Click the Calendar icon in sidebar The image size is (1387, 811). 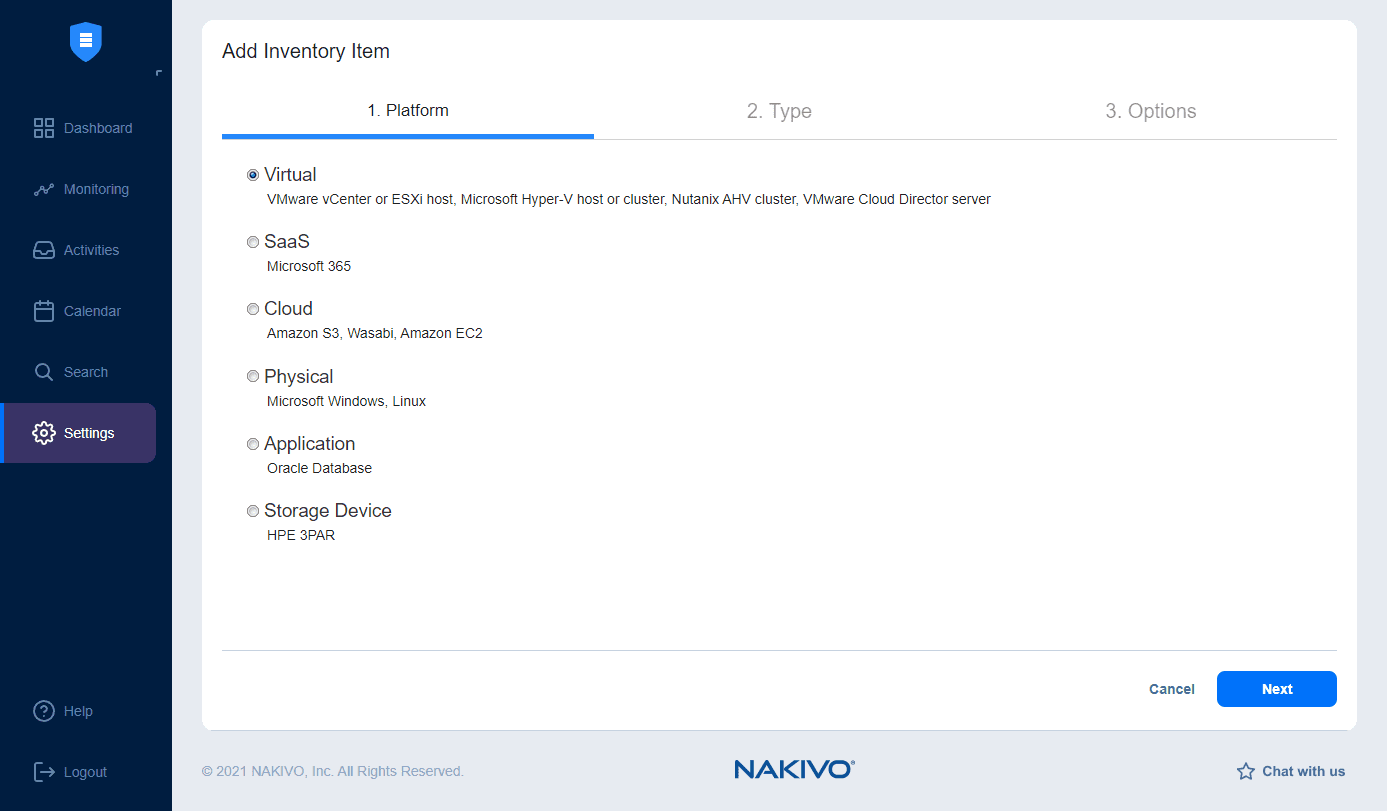(44, 311)
